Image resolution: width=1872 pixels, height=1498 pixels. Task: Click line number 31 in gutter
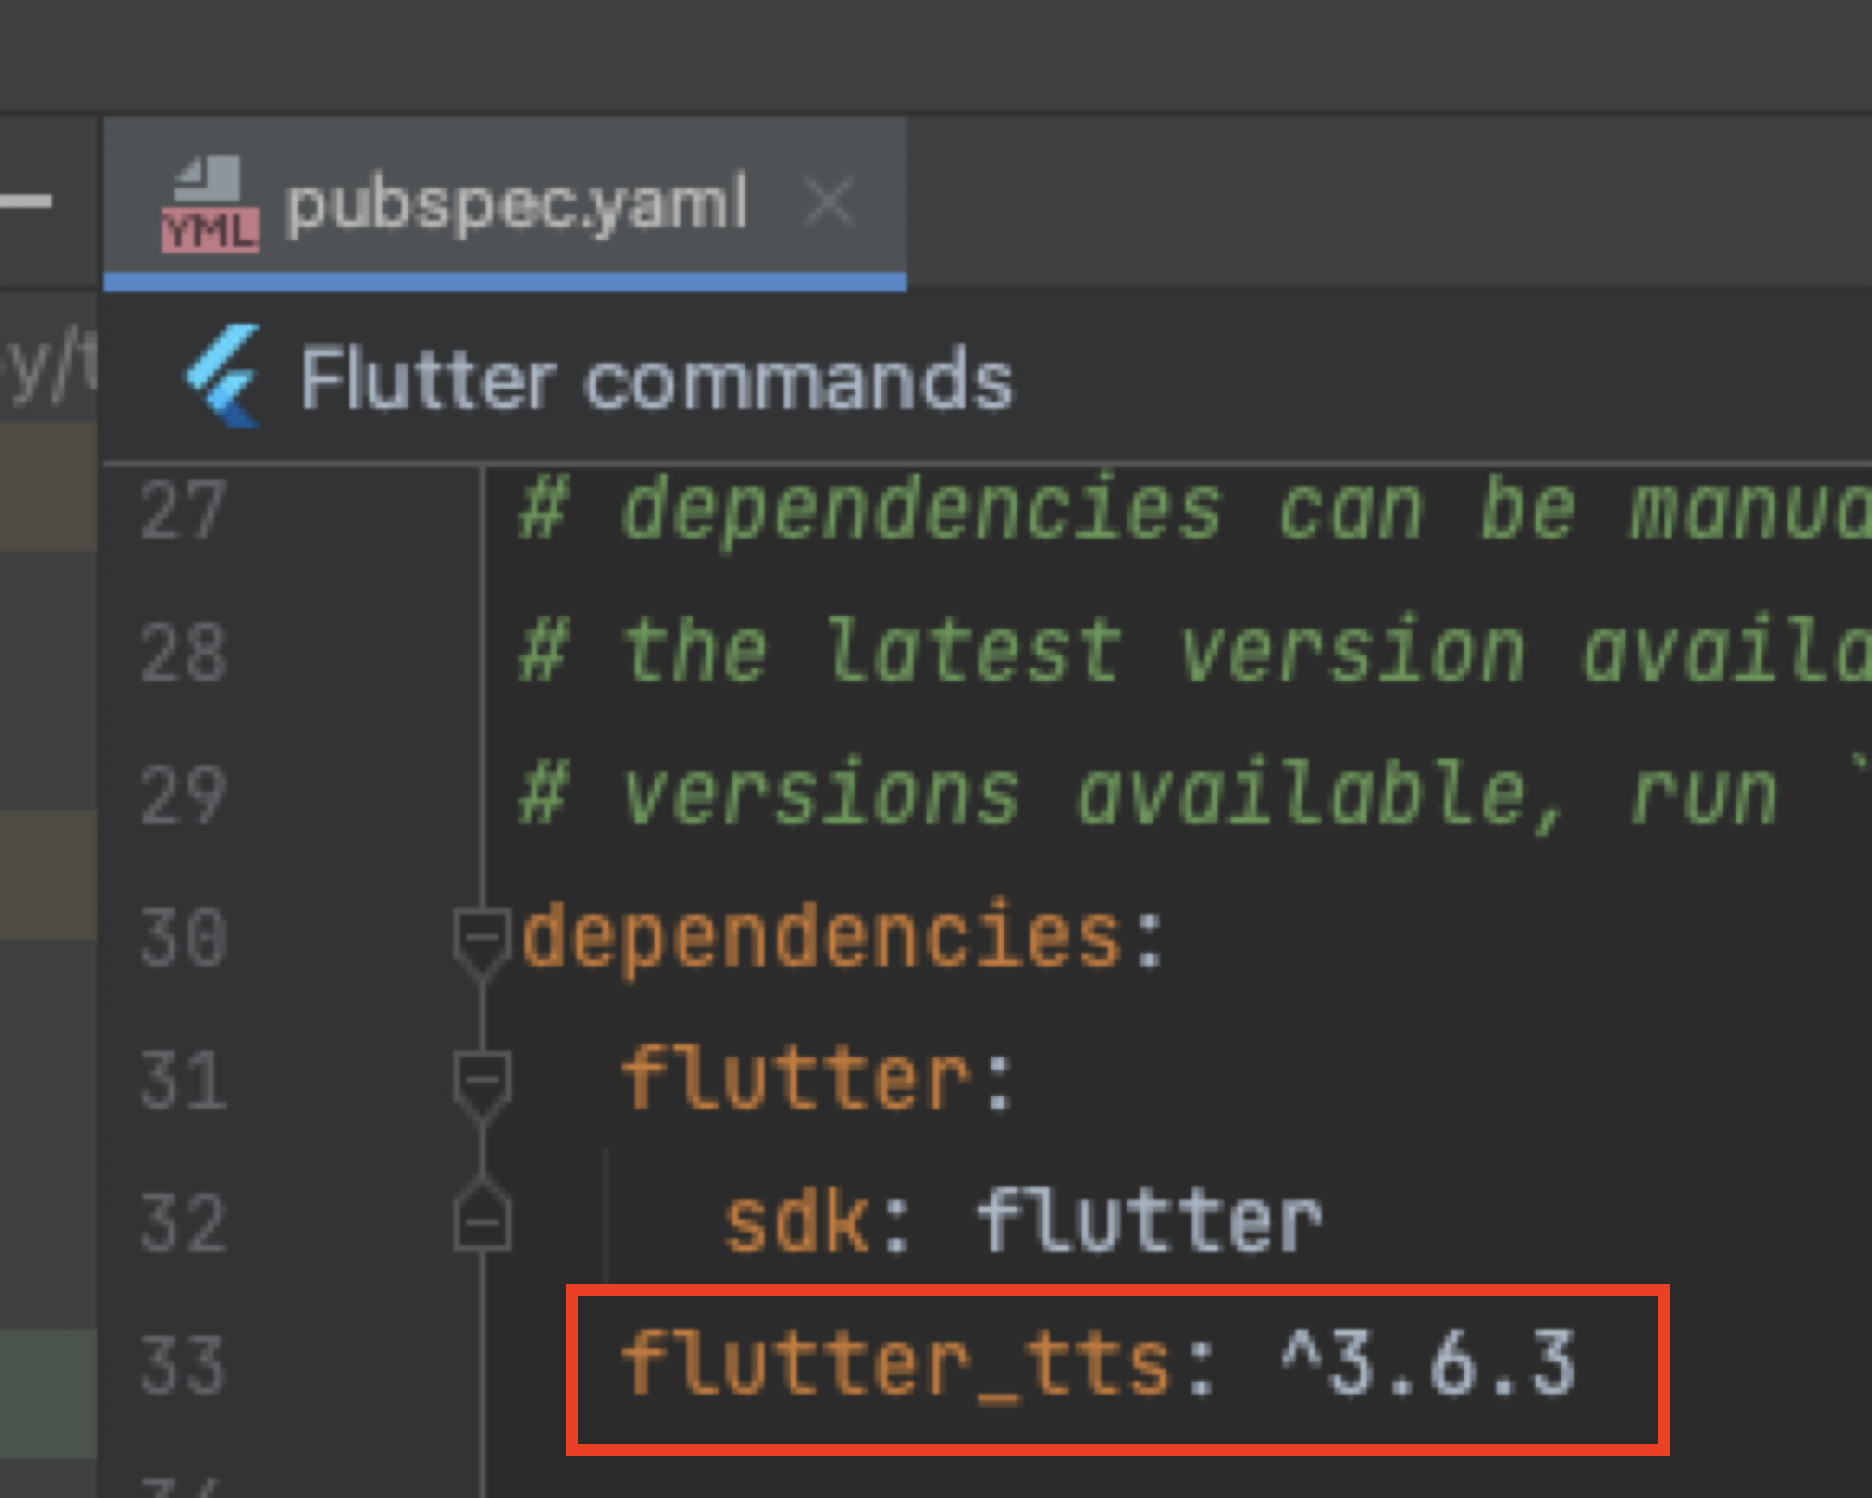click(x=183, y=1081)
